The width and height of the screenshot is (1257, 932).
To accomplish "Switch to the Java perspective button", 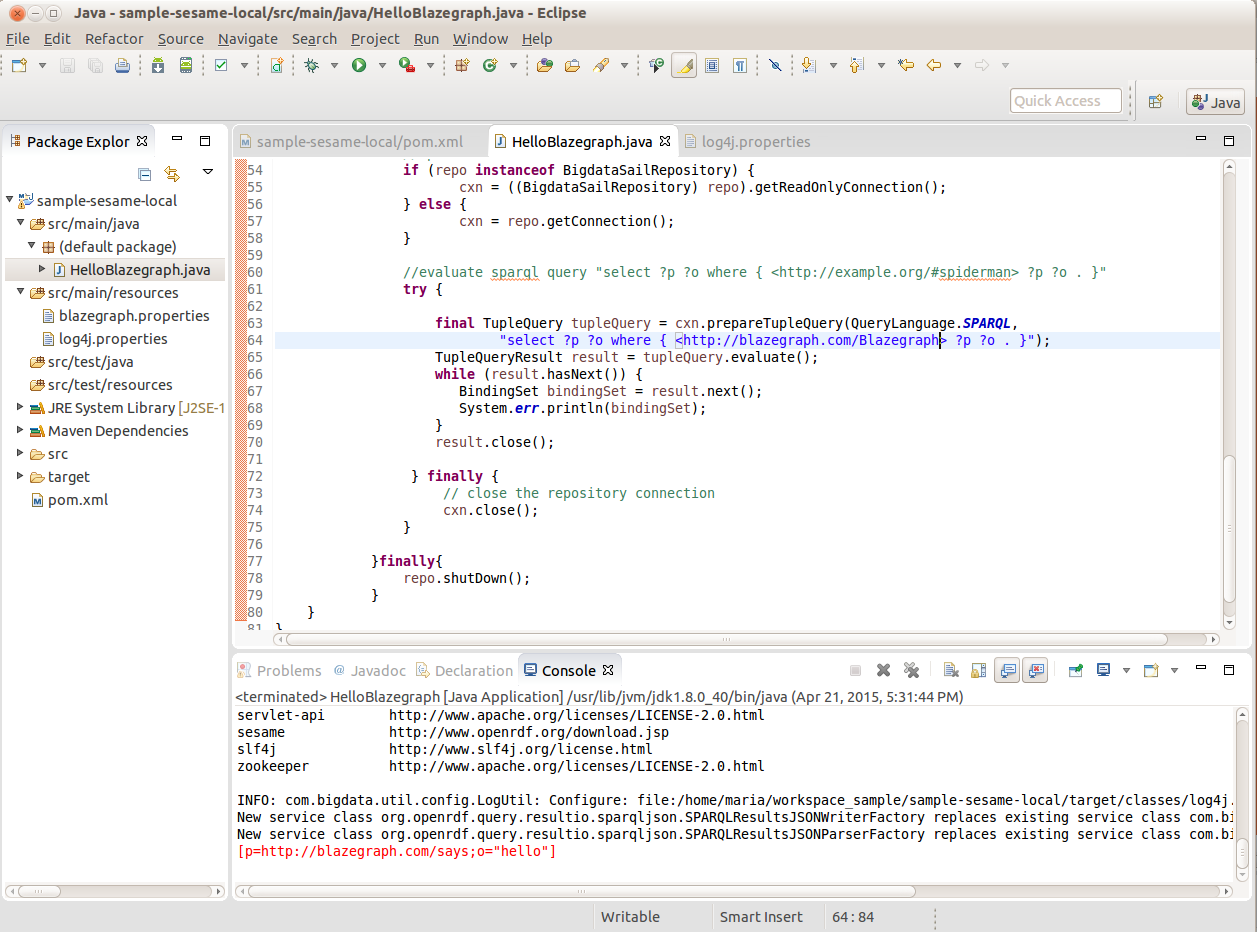I will (1214, 101).
